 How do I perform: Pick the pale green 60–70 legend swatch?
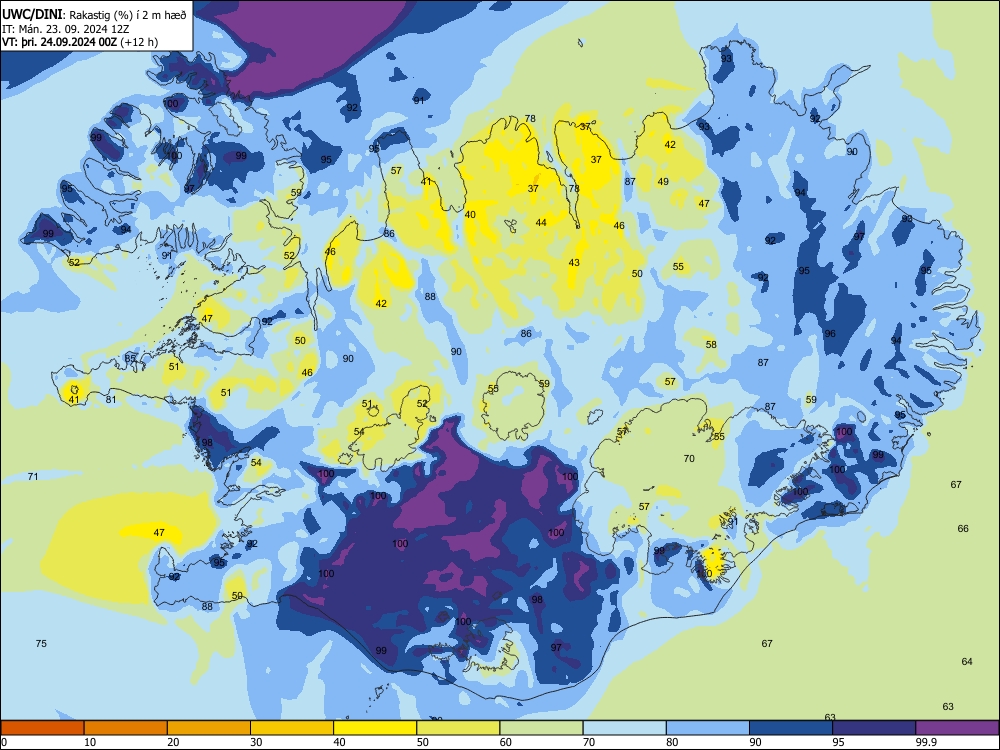tap(541, 728)
